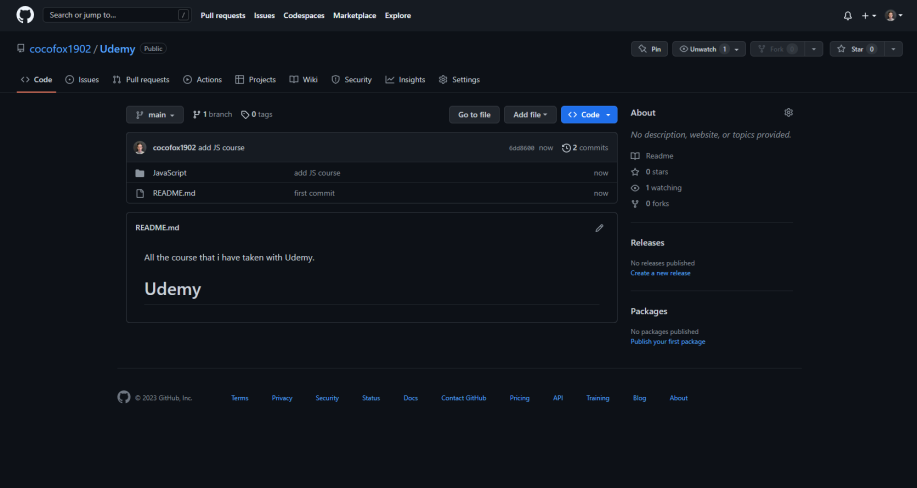Open the create new plus menu
917x488 pixels.
coord(868,16)
